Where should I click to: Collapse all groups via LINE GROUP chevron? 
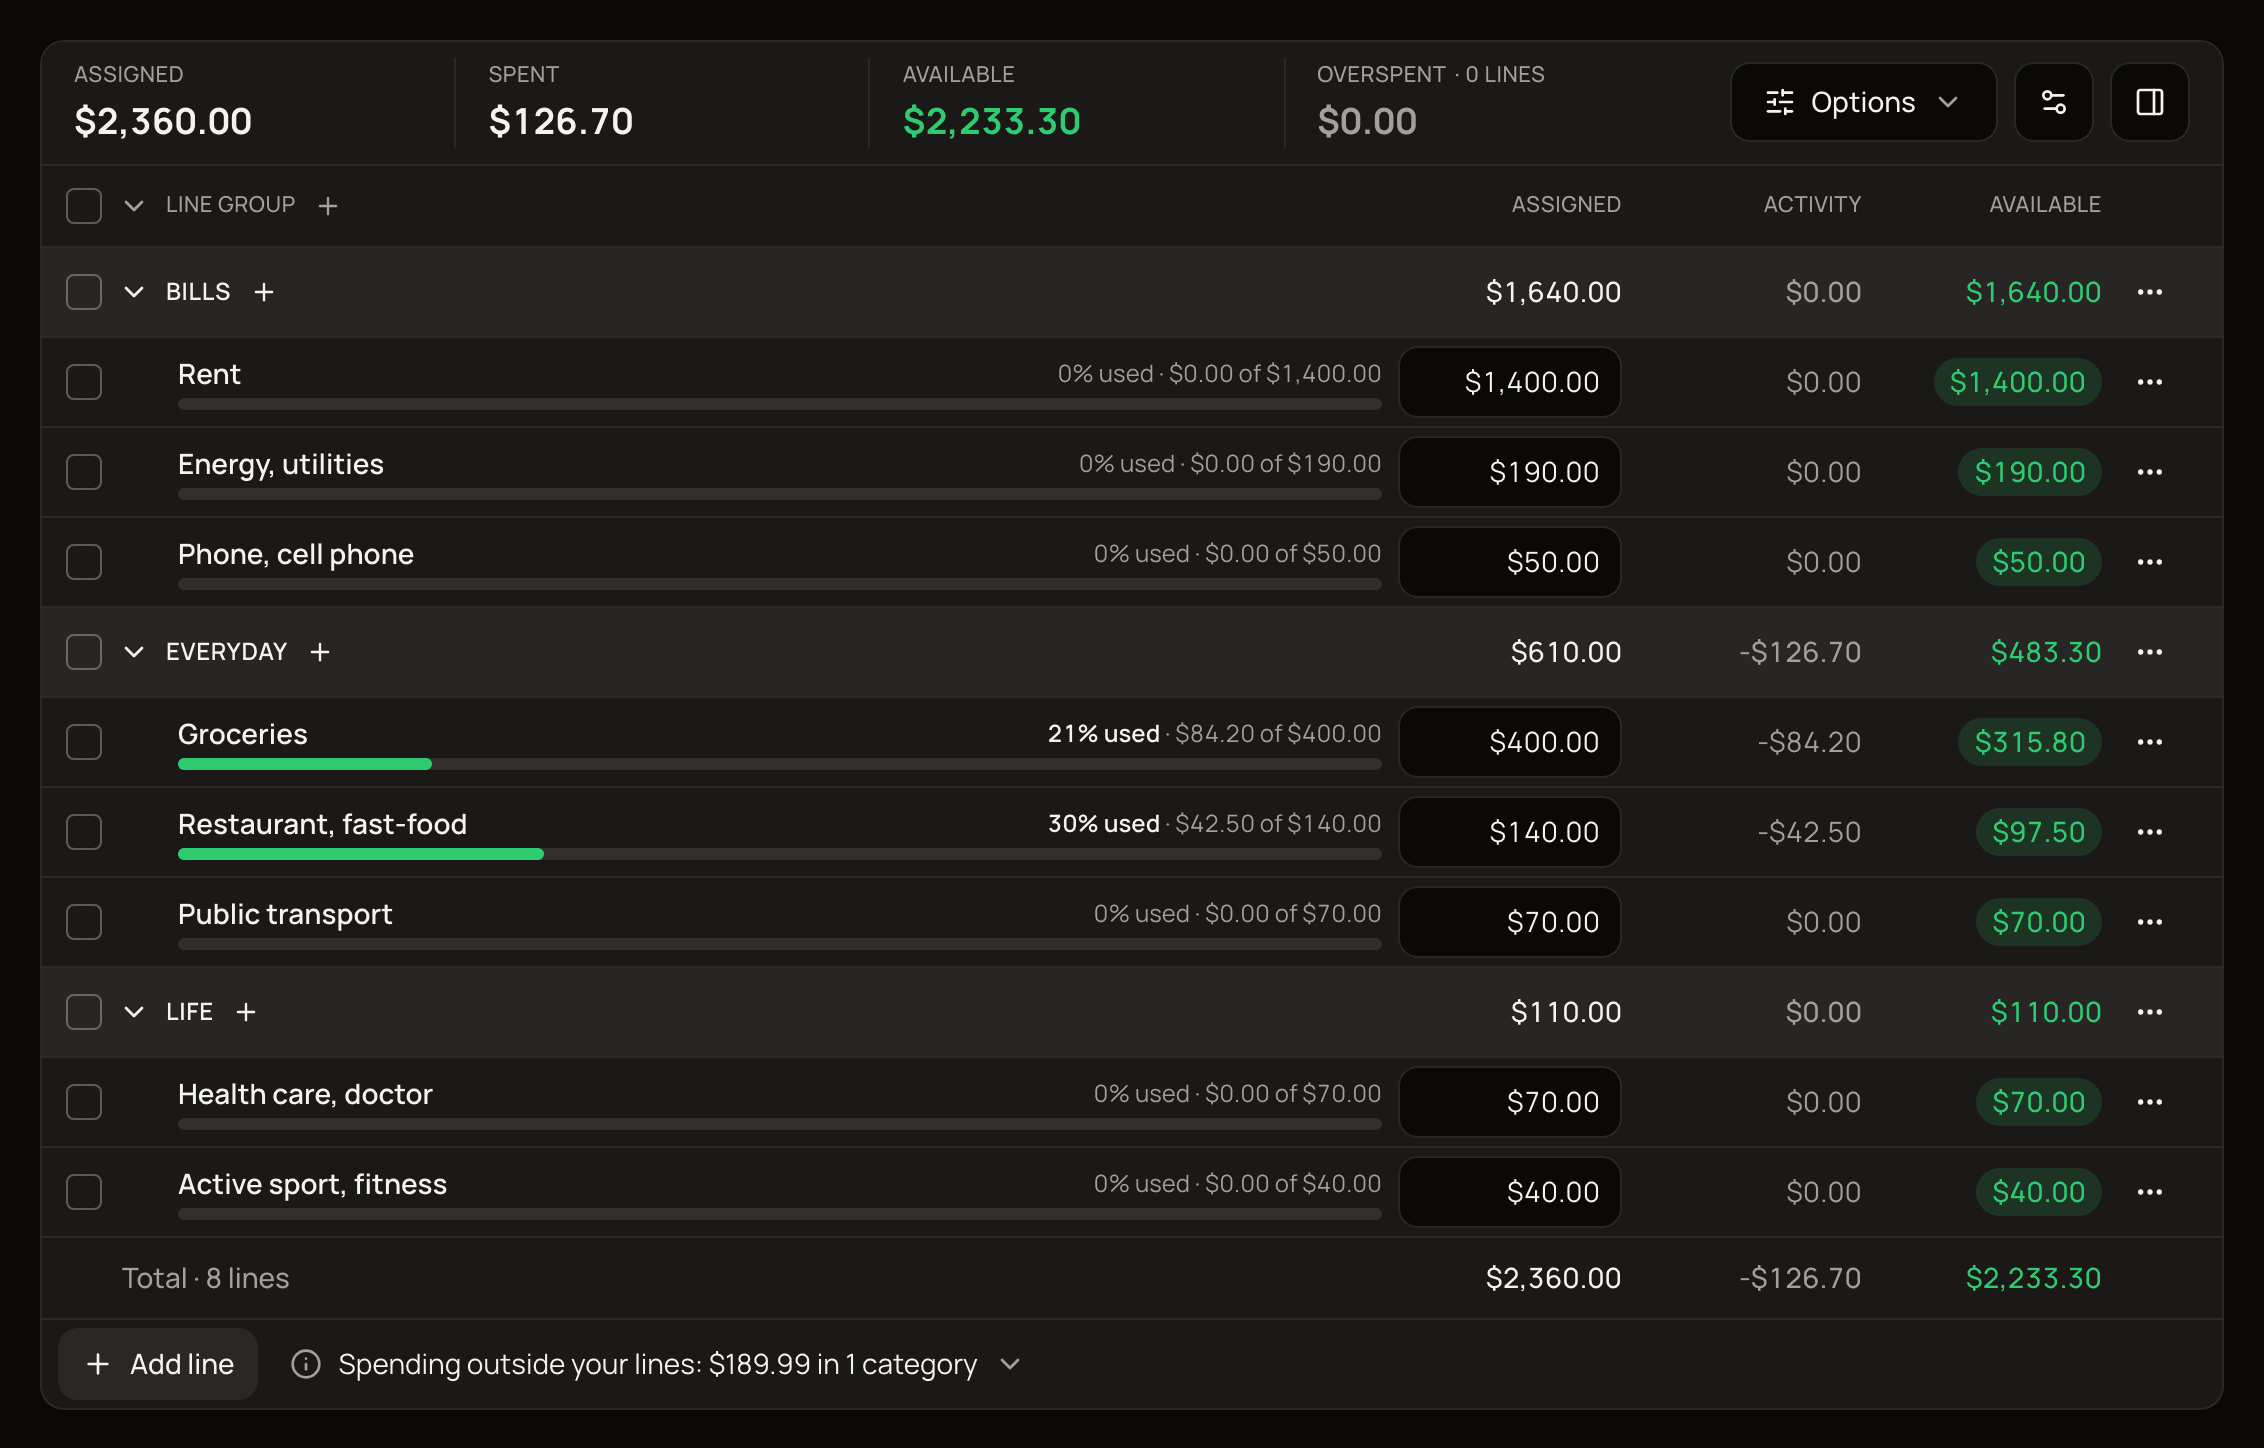click(x=134, y=205)
